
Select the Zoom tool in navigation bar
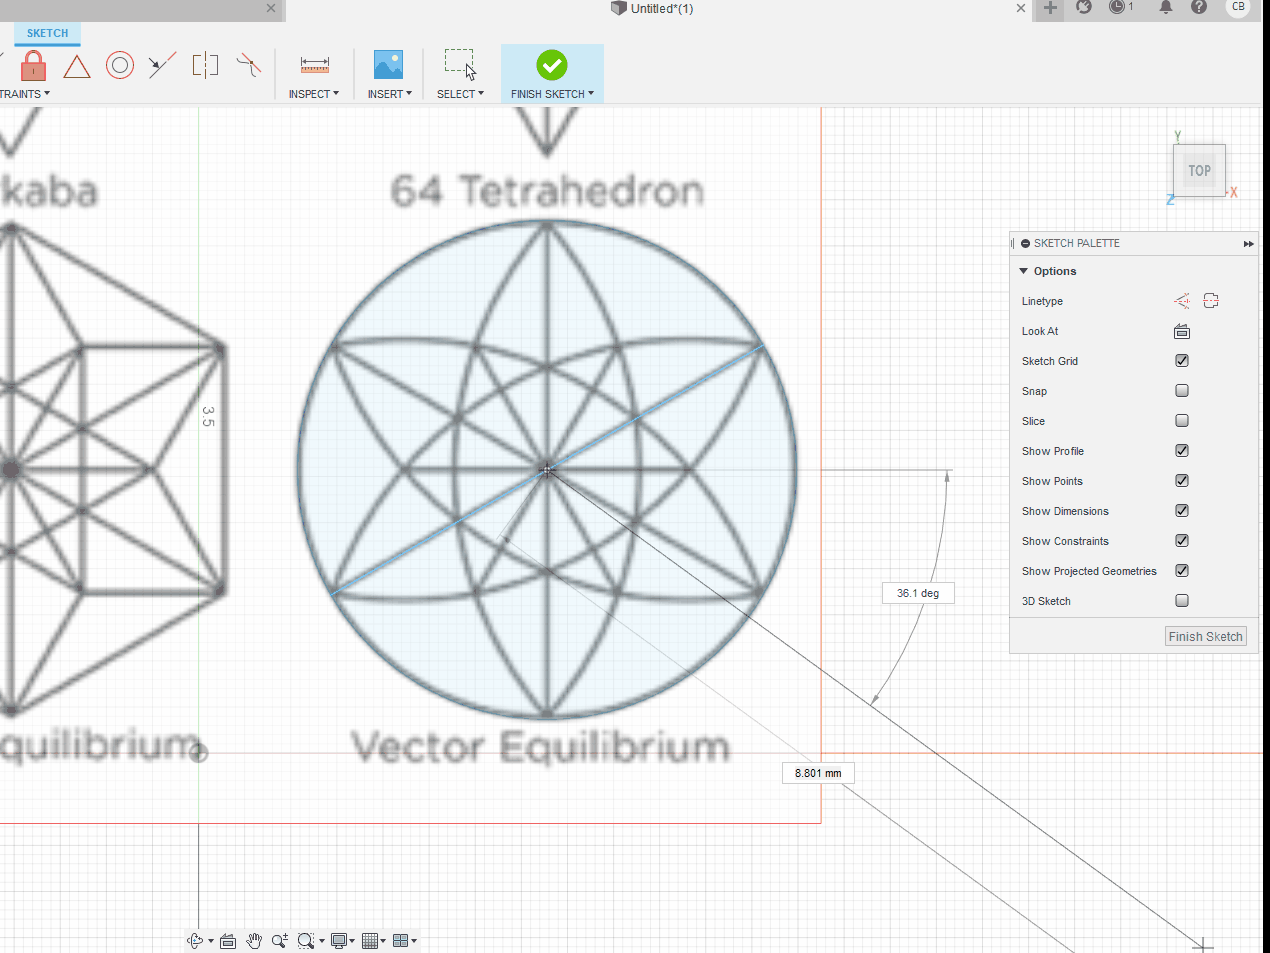pyautogui.click(x=279, y=940)
